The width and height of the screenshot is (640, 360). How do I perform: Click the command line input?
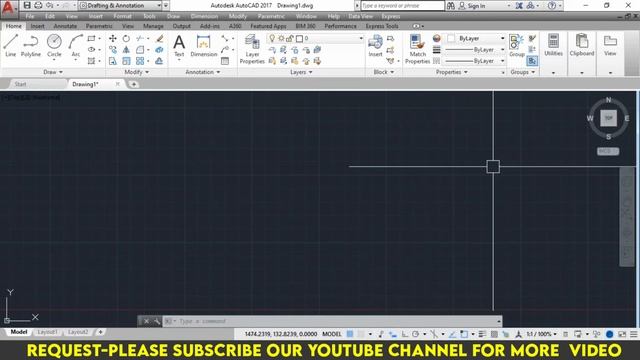point(332,321)
